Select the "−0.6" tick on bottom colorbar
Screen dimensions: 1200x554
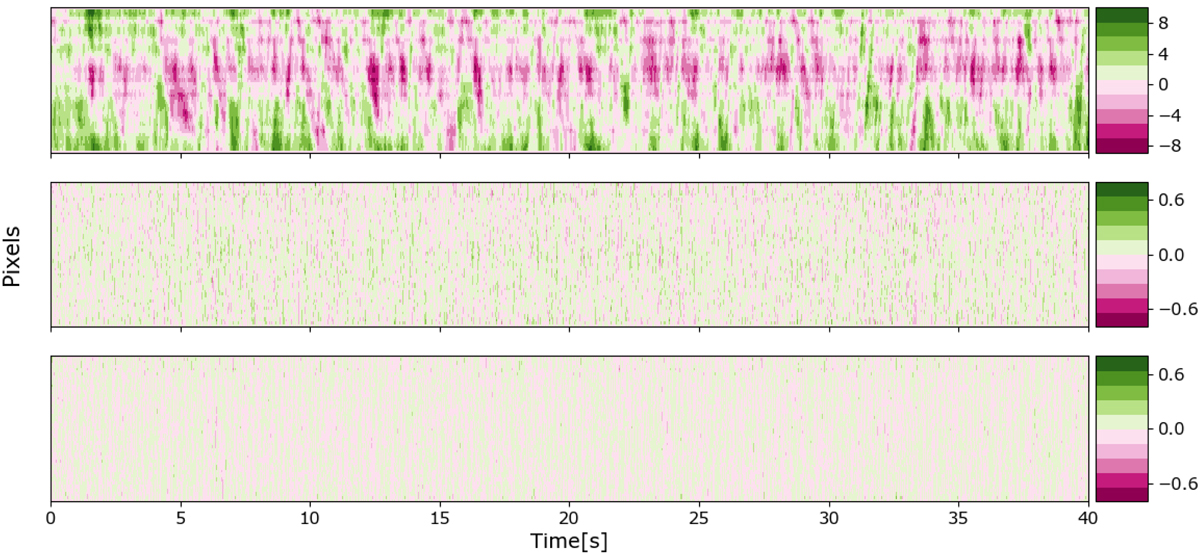[1167, 483]
